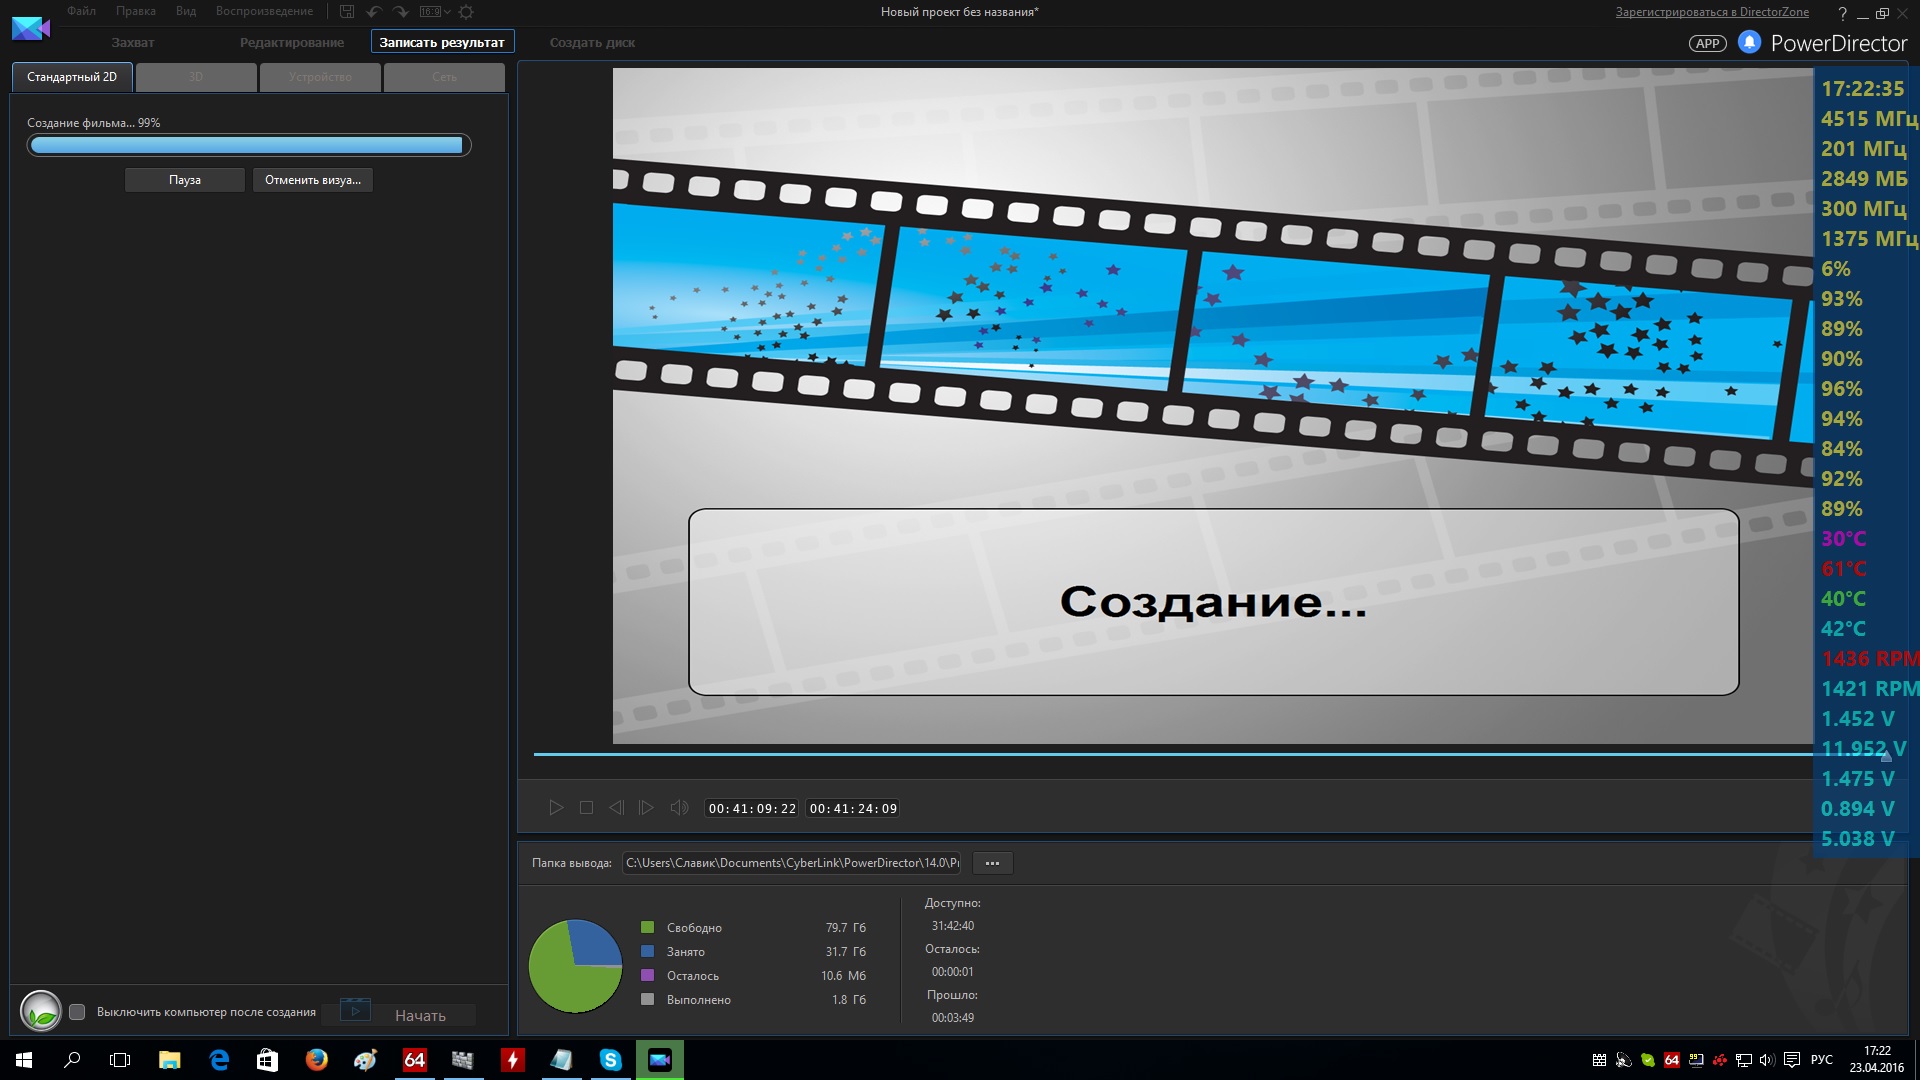This screenshot has height=1080, width=1920.
Task: Open the preferences gear icon
Action: click(x=466, y=12)
